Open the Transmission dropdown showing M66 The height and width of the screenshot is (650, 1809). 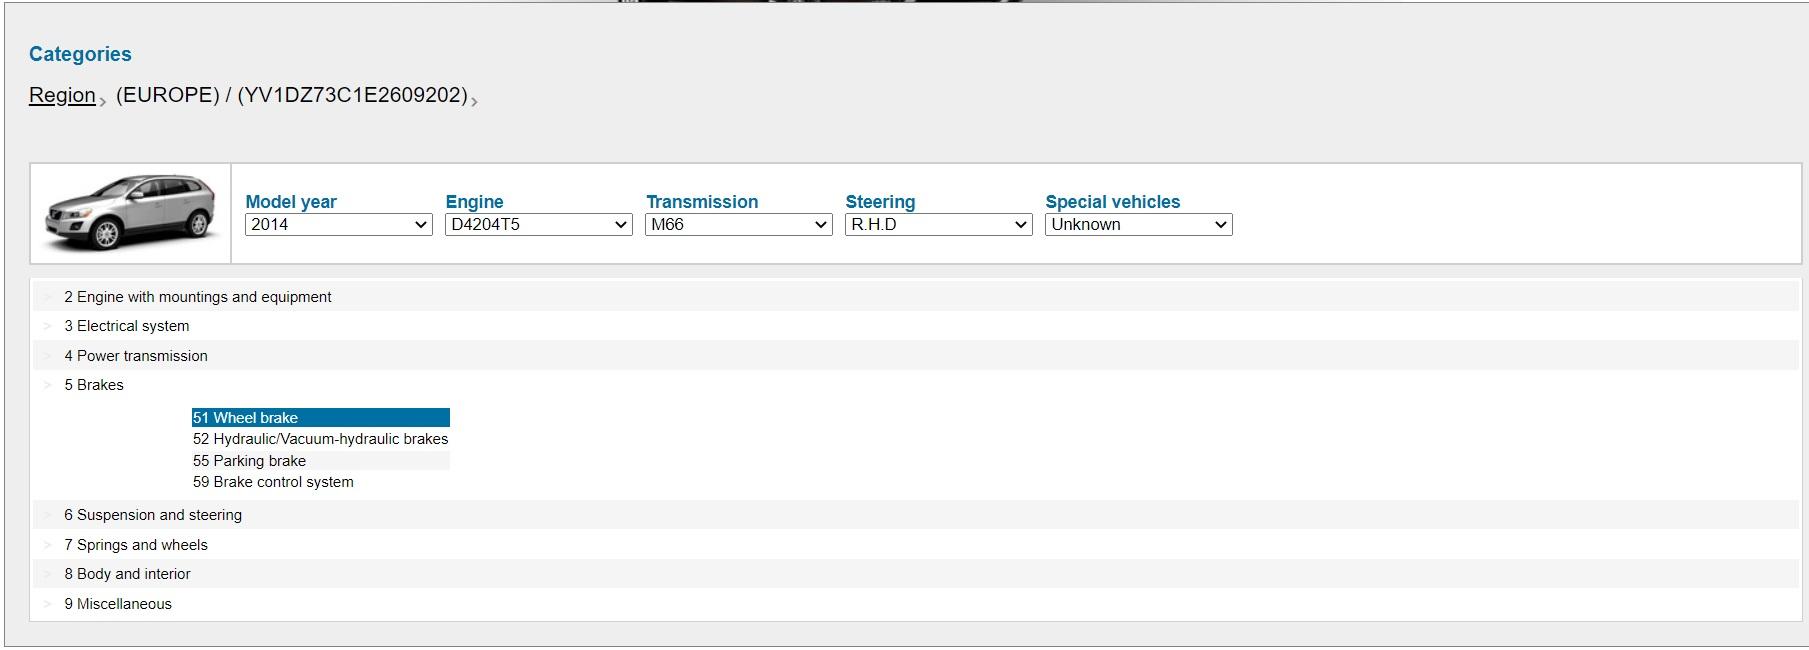point(738,225)
